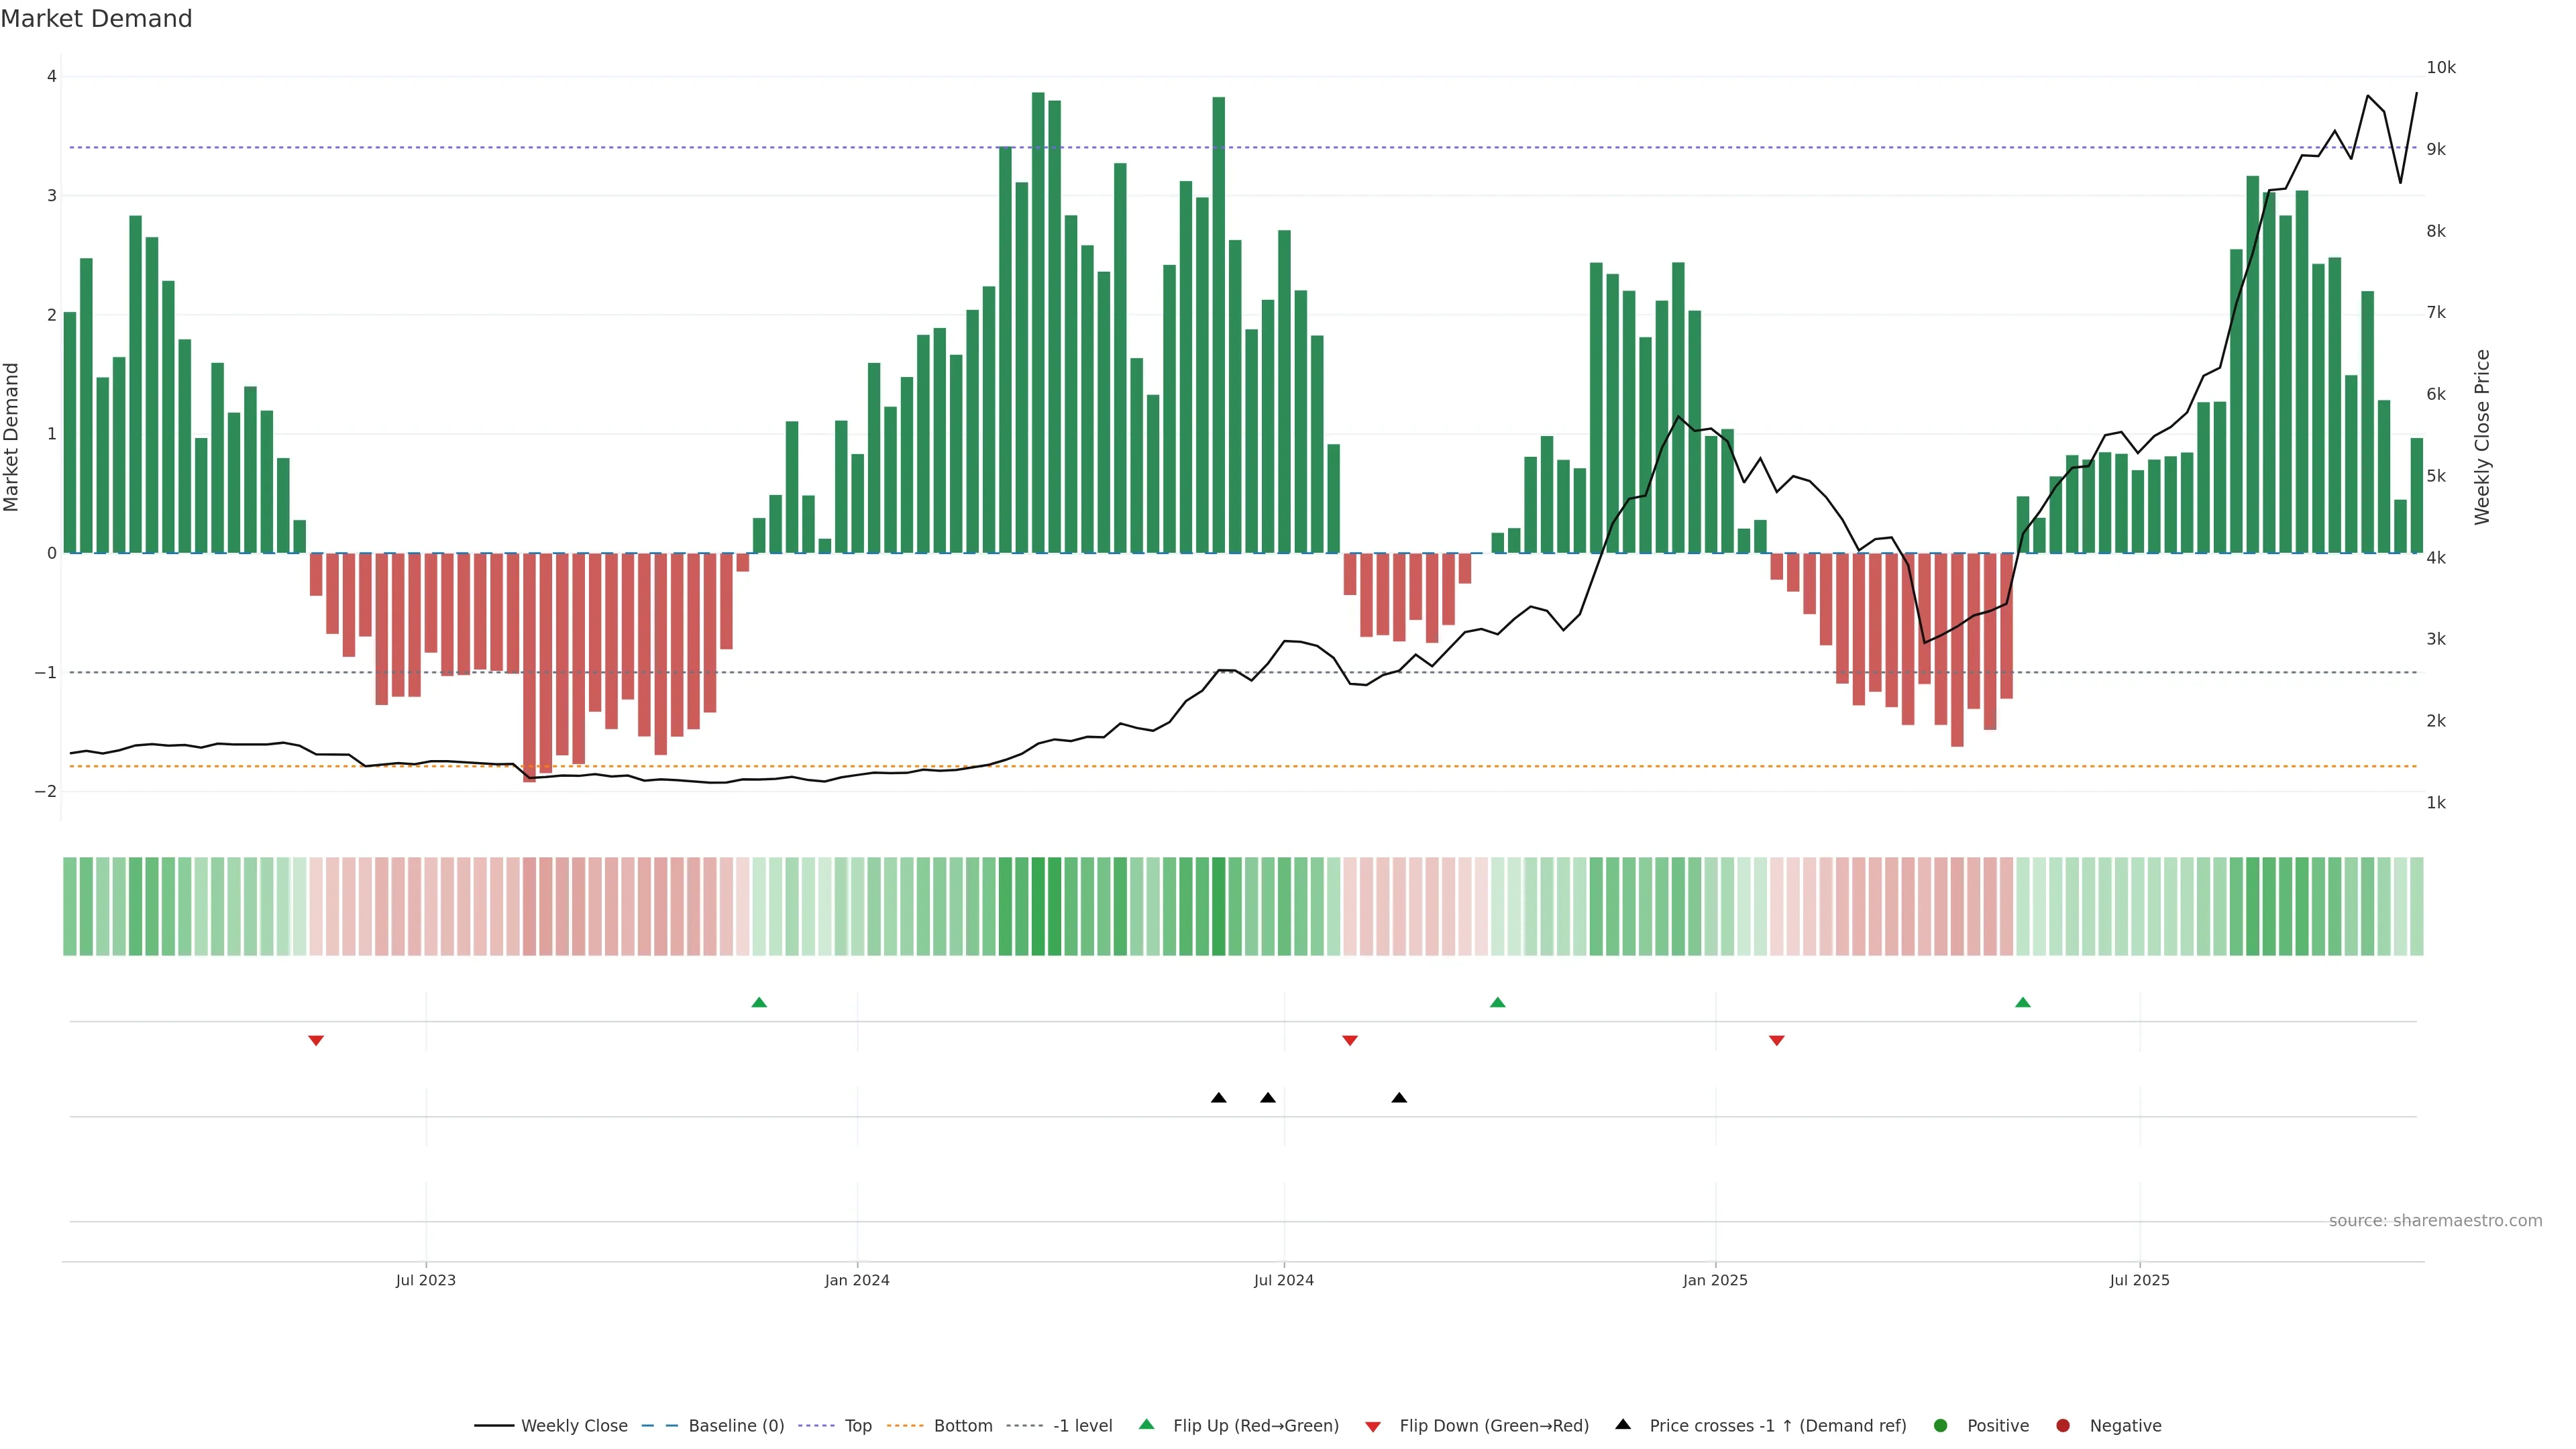Click the black Price crosses legend triangle
The image size is (2576, 1449).
[1623, 1424]
